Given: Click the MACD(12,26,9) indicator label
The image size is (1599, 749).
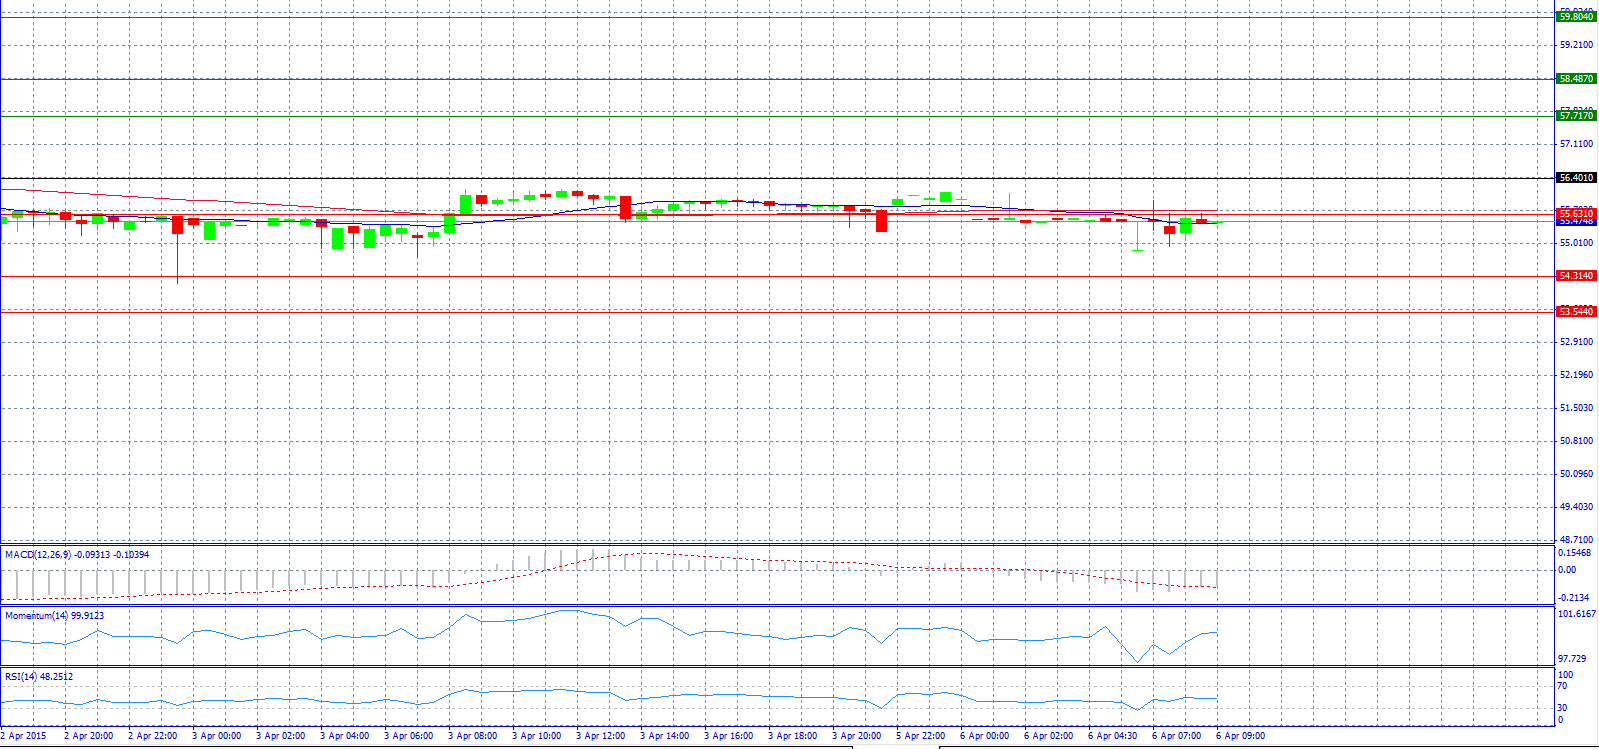Looking at the screenshot, I should 77,555.
